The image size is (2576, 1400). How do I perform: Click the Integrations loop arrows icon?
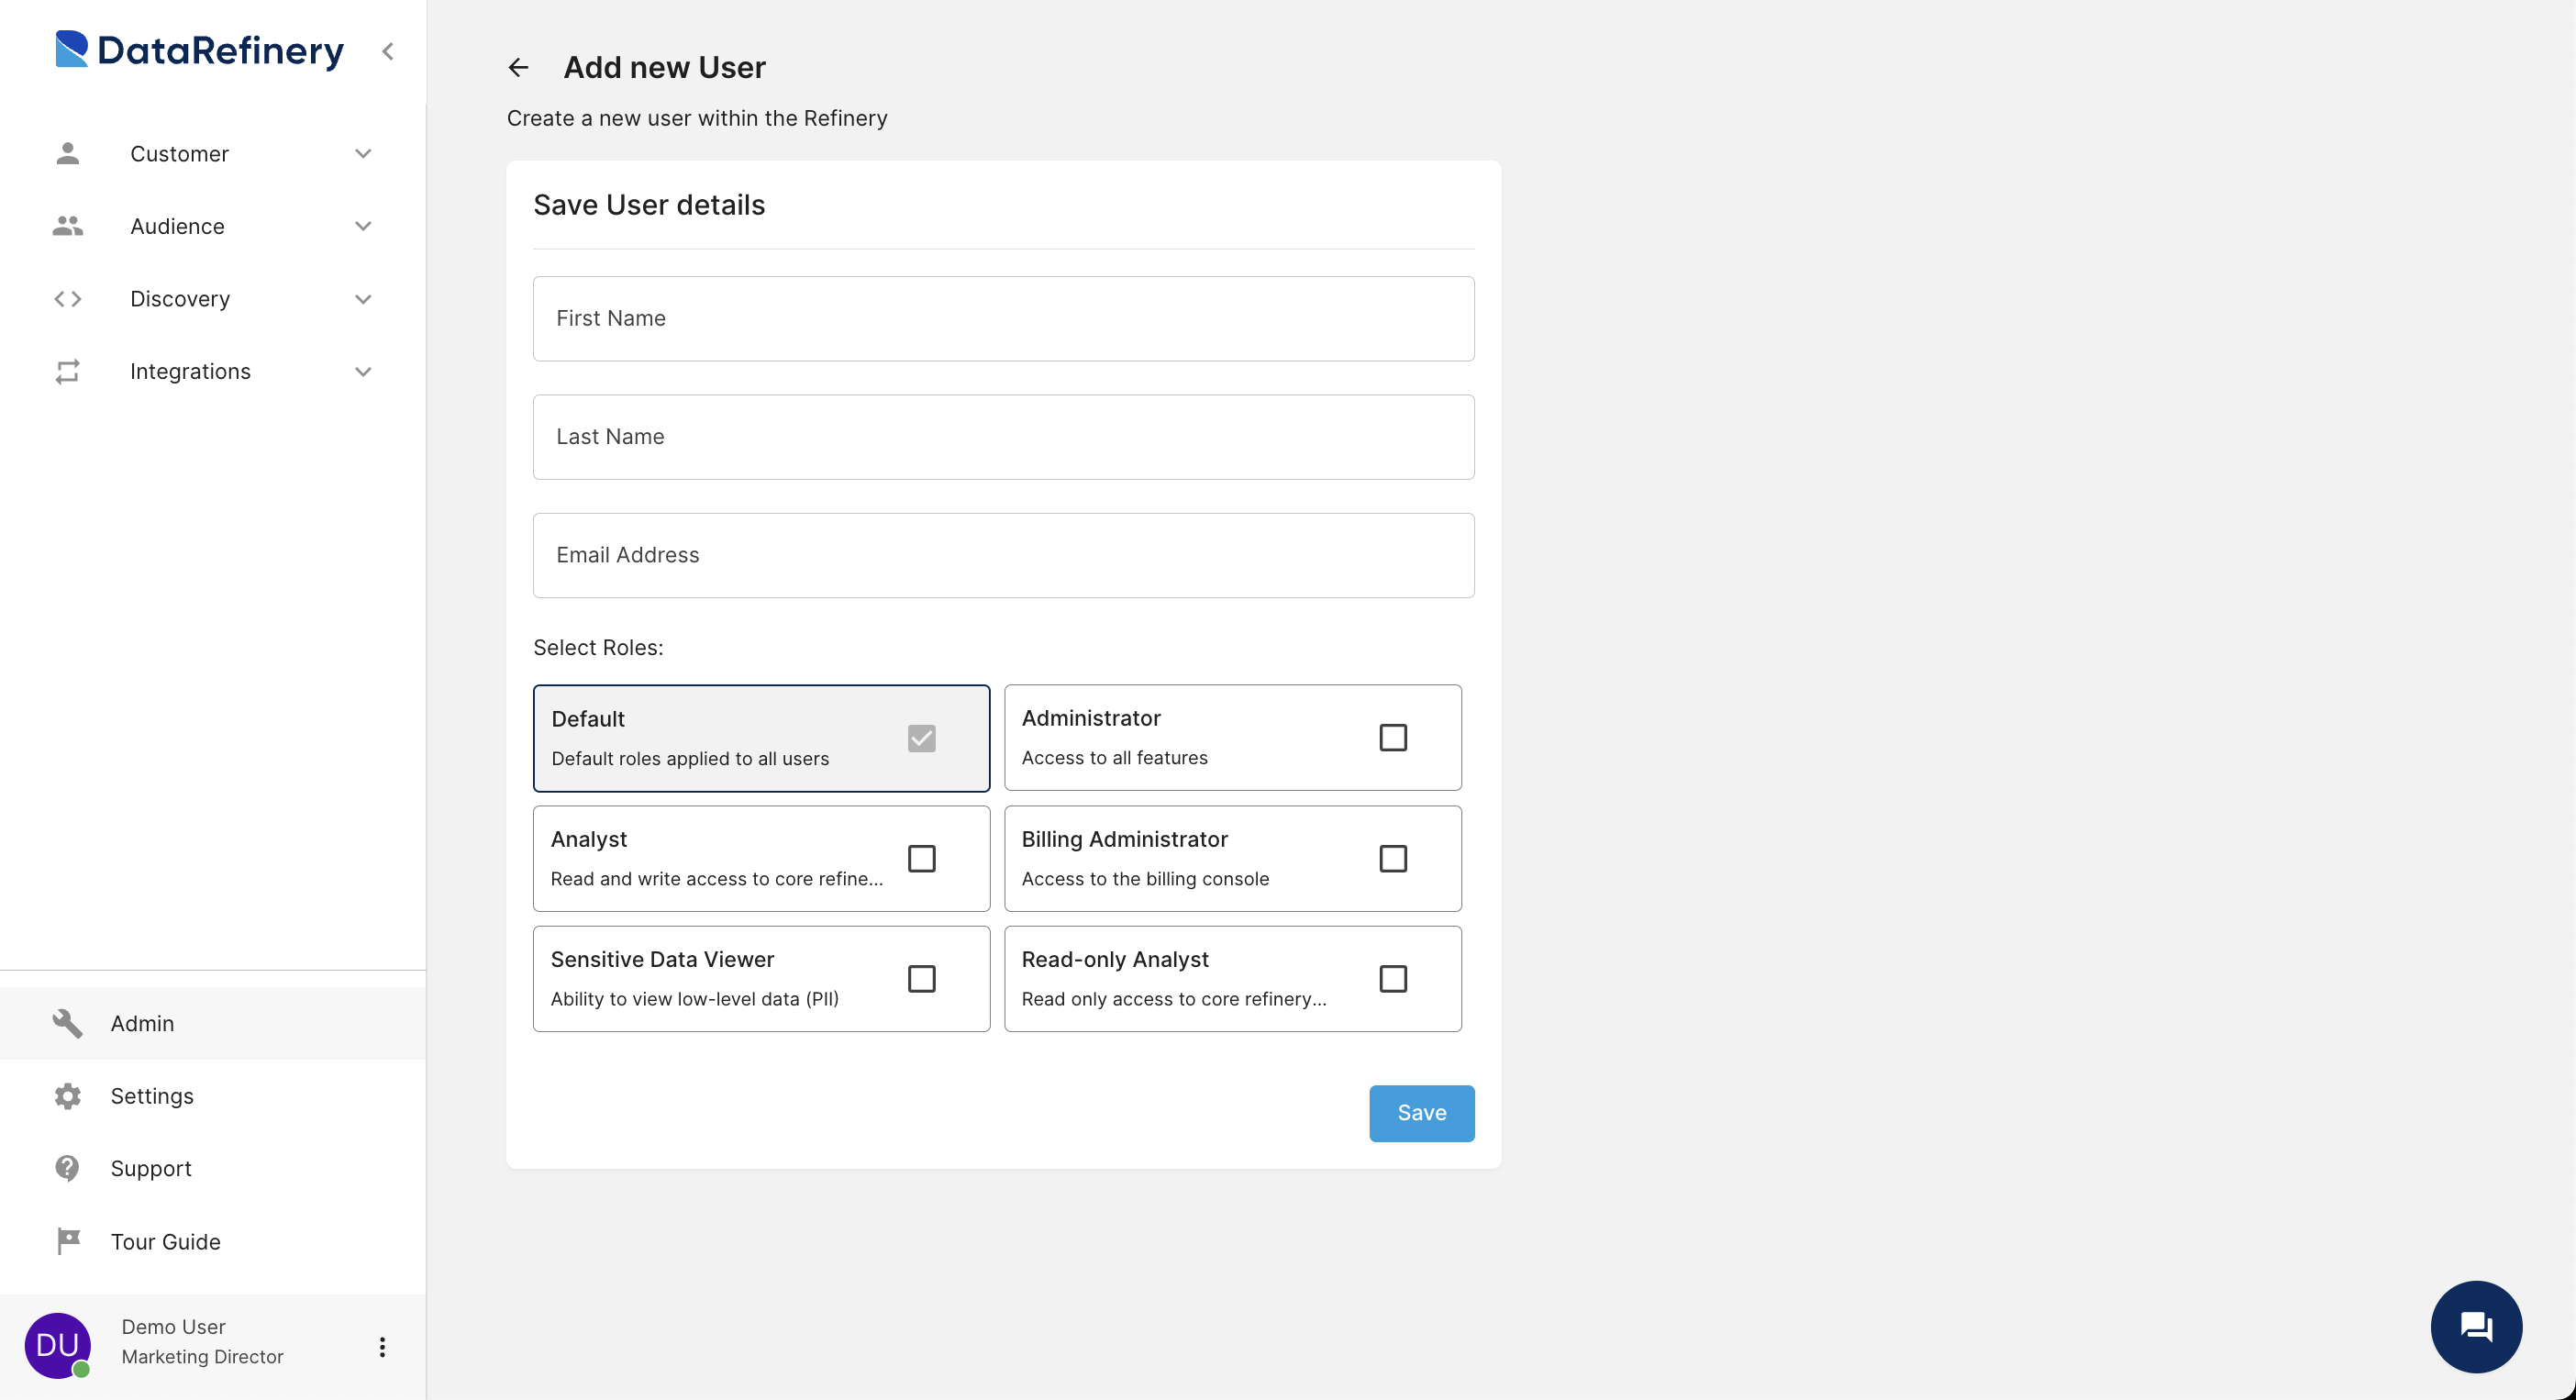pyautogui.click(x=67, y=371)
